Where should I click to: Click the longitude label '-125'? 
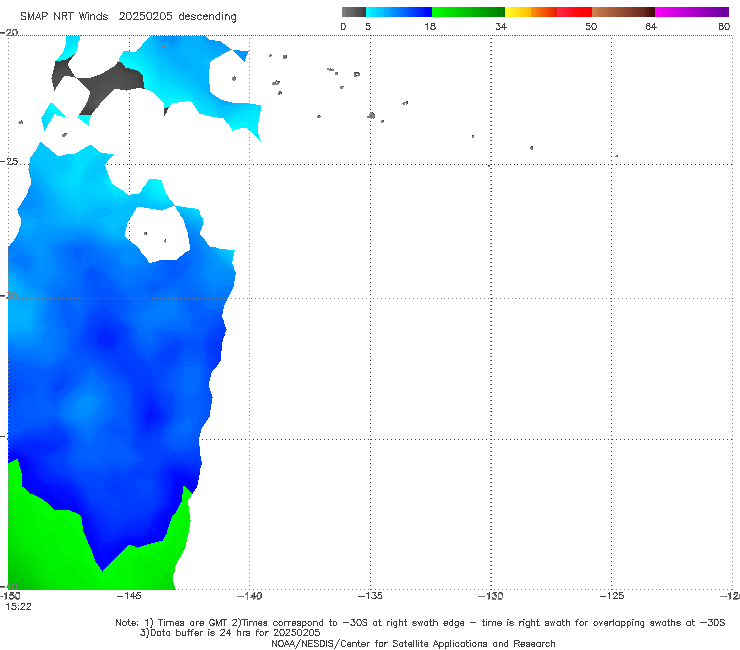[x=612, y=596]
